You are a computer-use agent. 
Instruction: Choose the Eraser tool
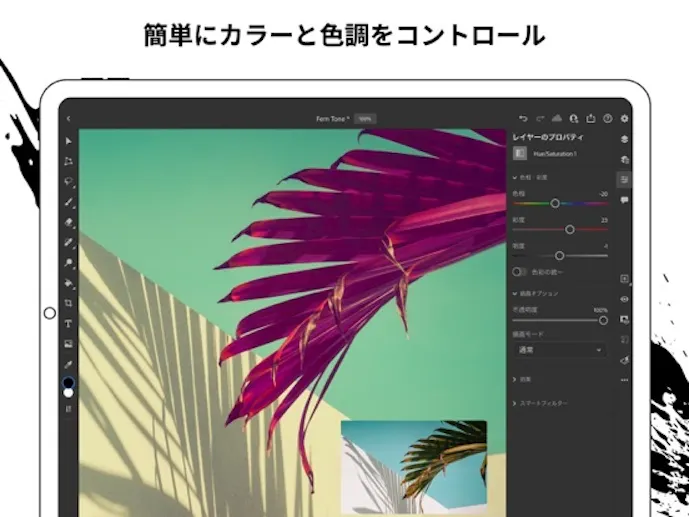coord(69,222)
